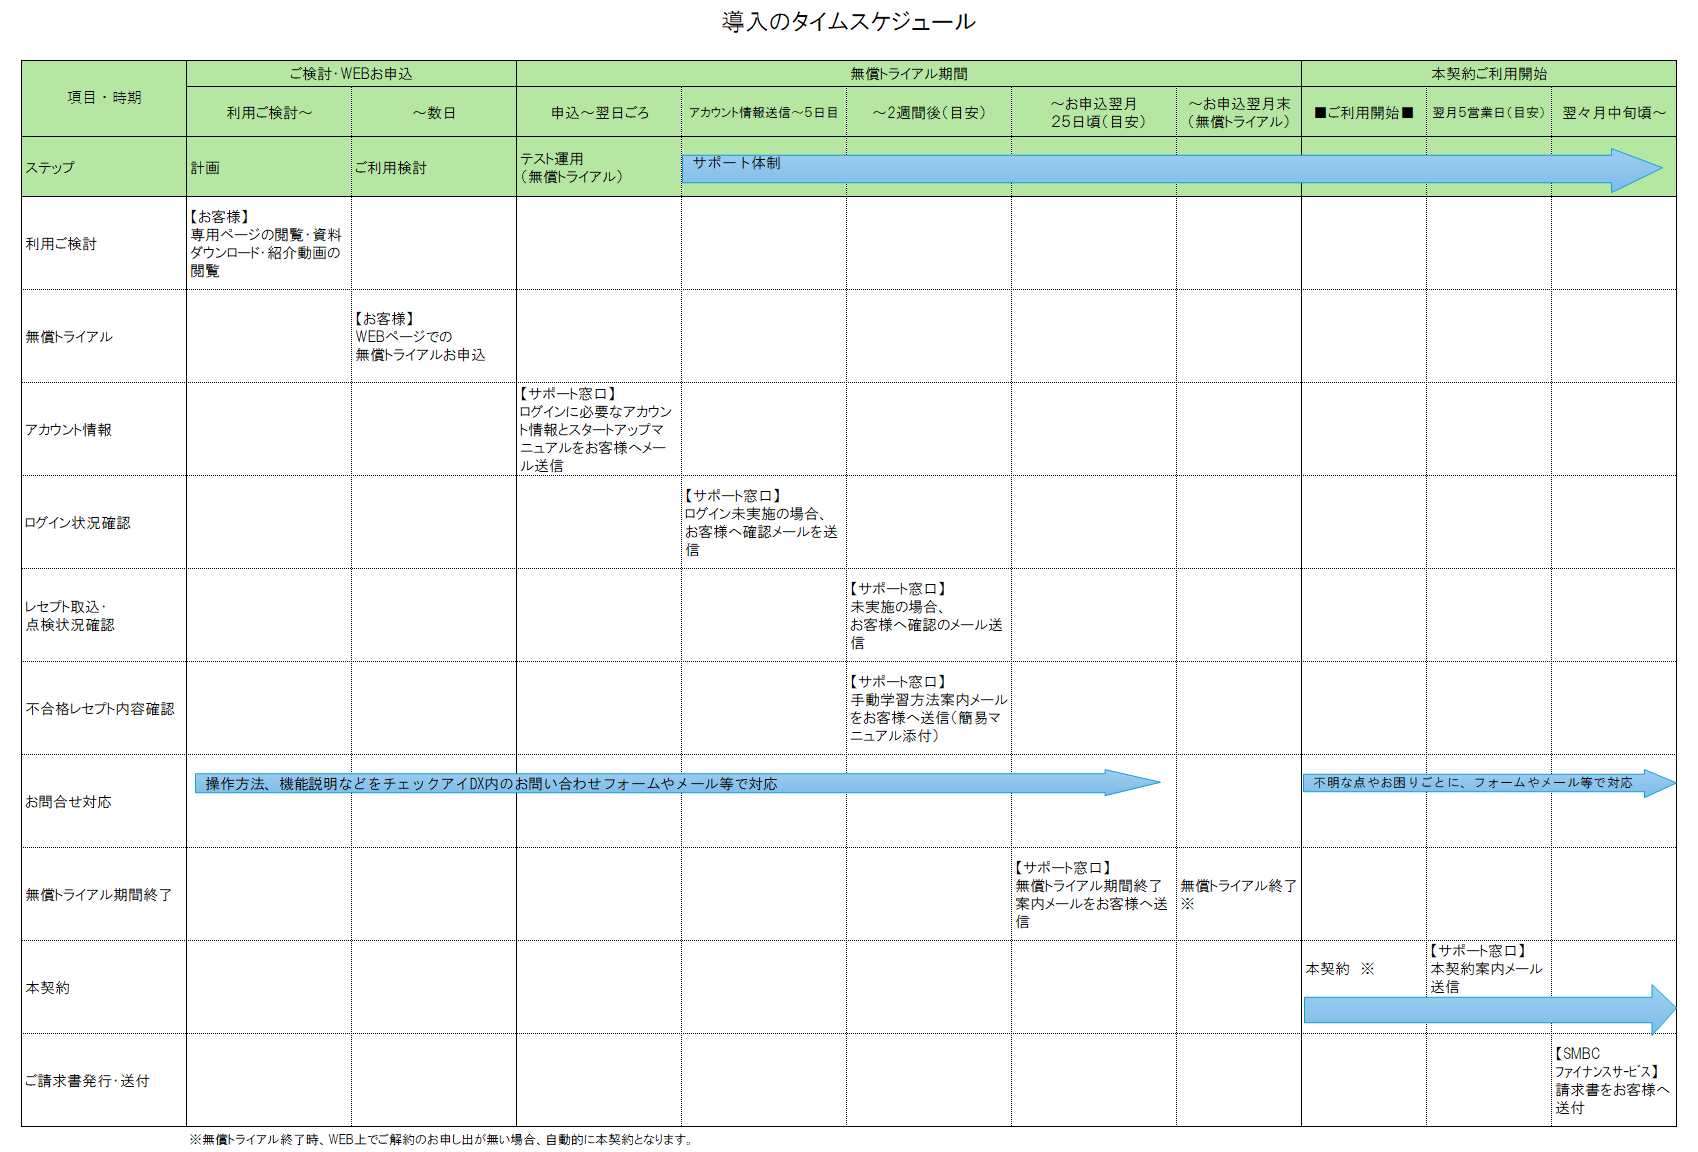The image size is (1698, 1152).
Task: Select the 無償トライアル期間 header cell
Action: pyautogui.click(x=908, y=74)
